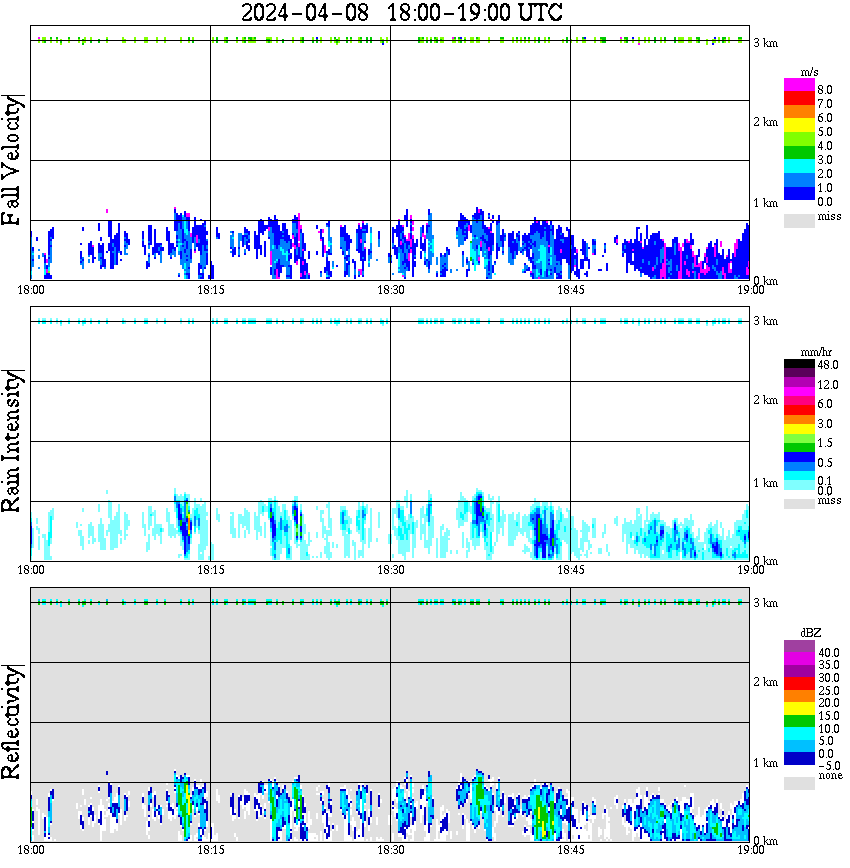Click the mm/hr unit label on rain legend
The width and height of the screenshot is (850, 868).
coord(816,352)
